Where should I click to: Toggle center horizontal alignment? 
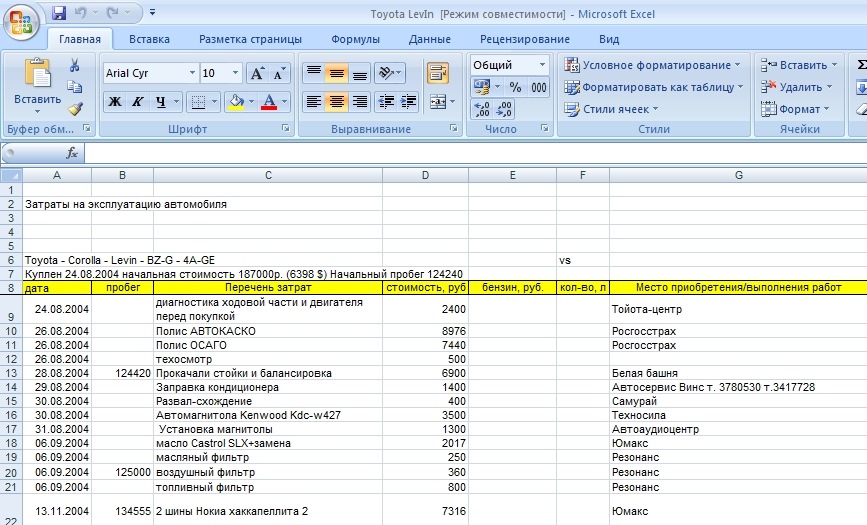tap(337, 102)
